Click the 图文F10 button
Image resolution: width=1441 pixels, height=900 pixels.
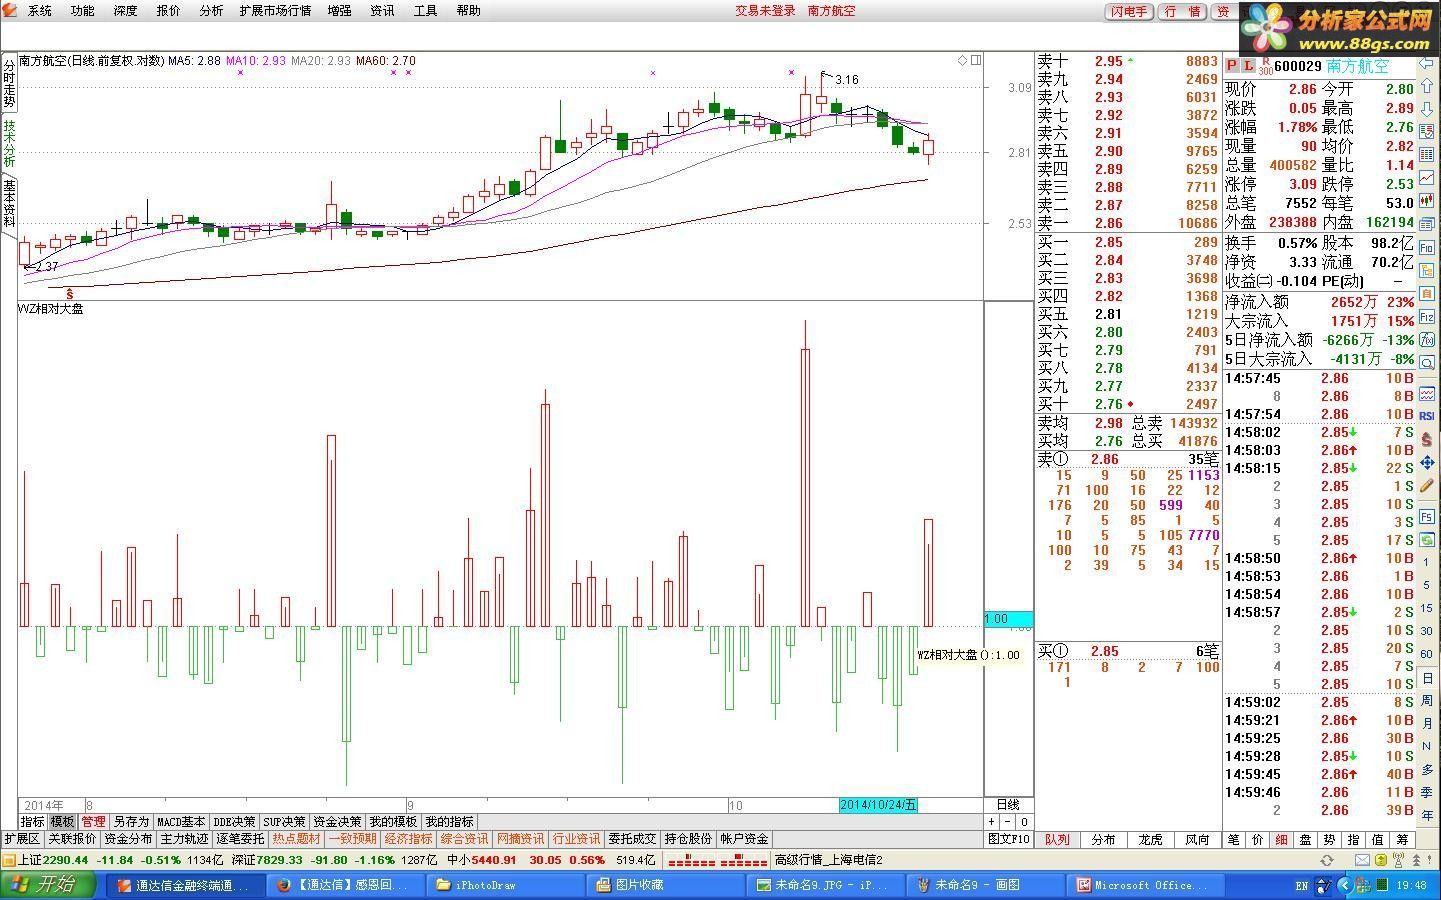coord(1009,839)
